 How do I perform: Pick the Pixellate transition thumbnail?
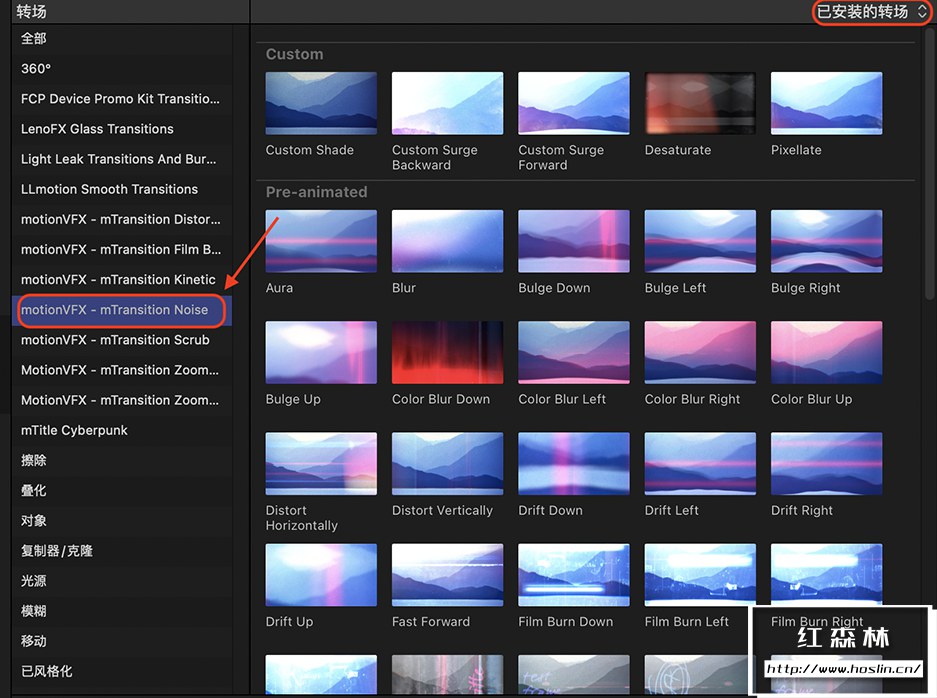point(826,103)
